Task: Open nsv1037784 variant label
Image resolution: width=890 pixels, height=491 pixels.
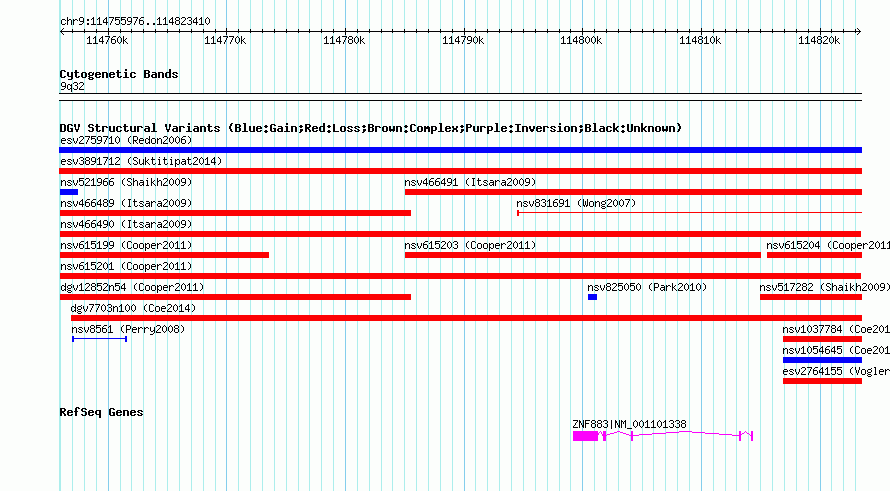Action: pos(836,329)
